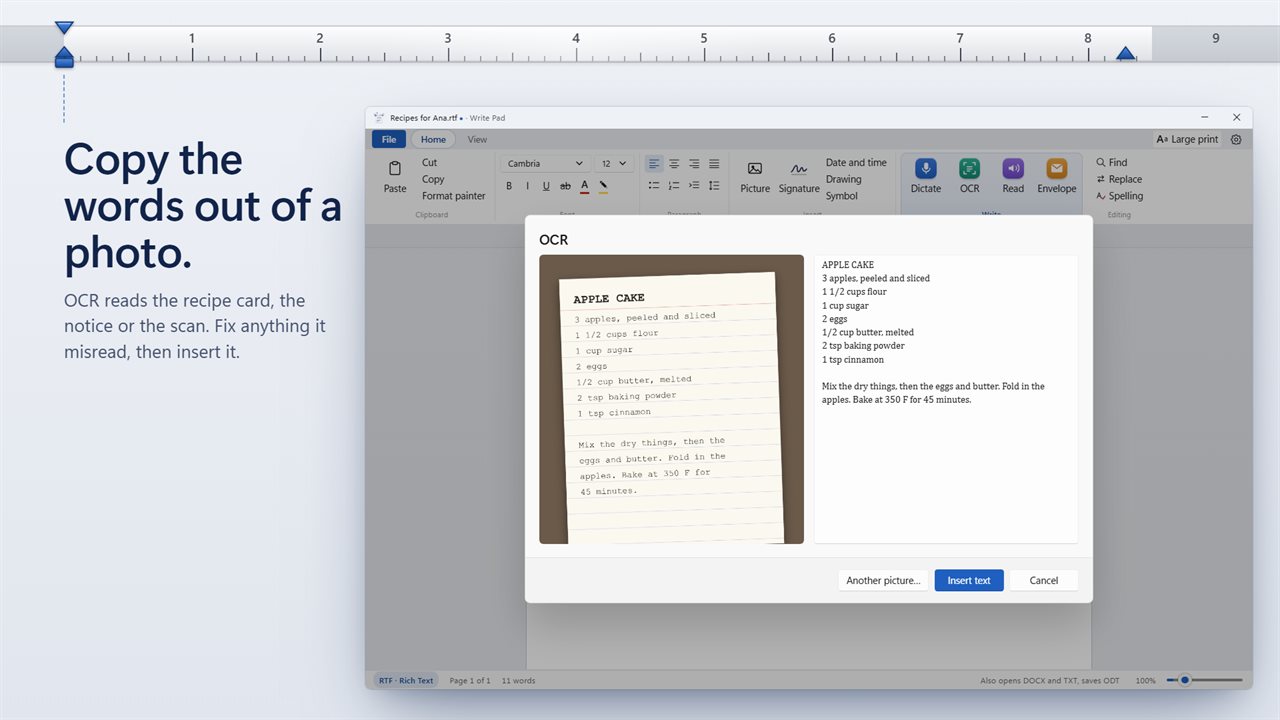Center align text
This screenshot has width=1280, height=720.
click(x=674, y=163)
